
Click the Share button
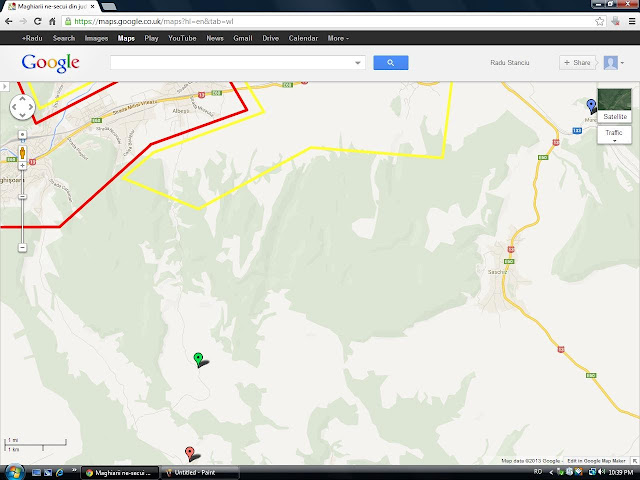click(x=577, y=62)
